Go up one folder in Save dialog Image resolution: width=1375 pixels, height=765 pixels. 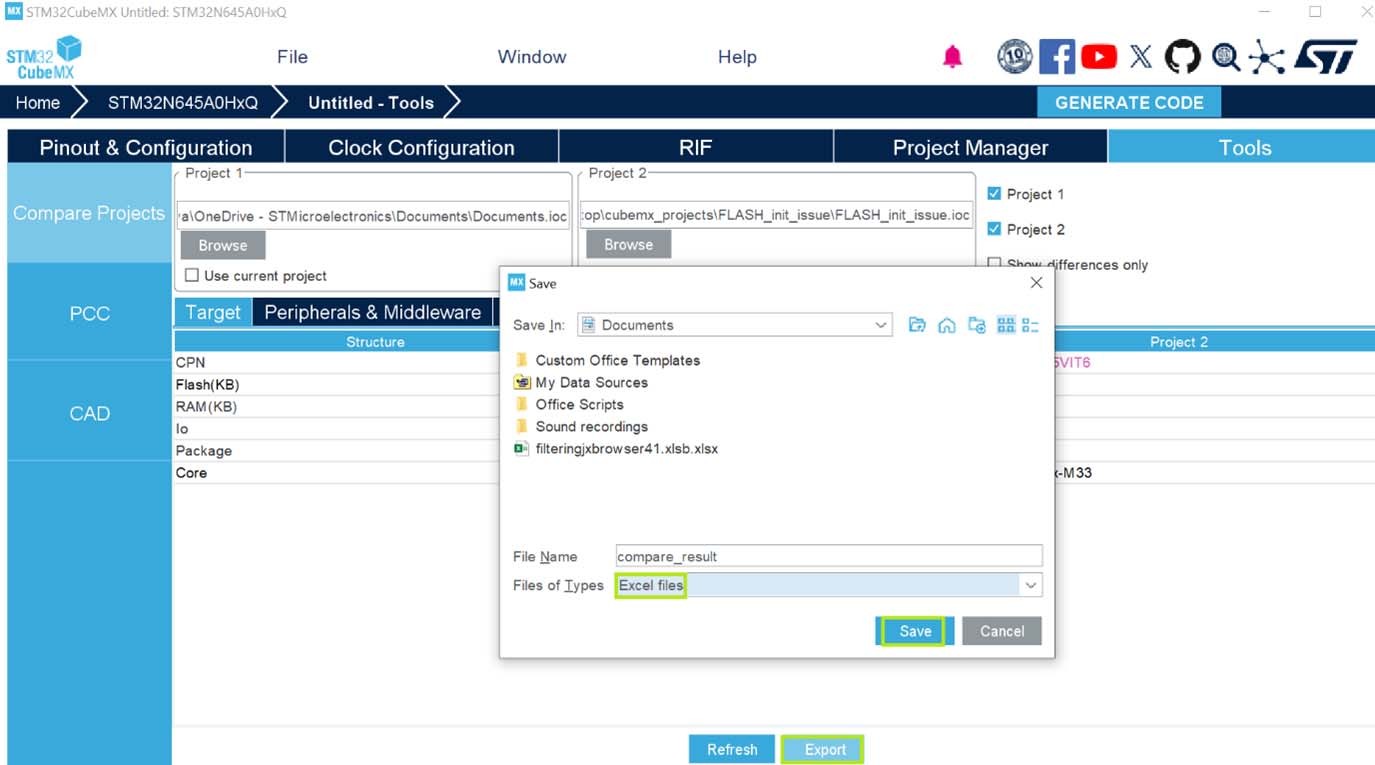917,325
